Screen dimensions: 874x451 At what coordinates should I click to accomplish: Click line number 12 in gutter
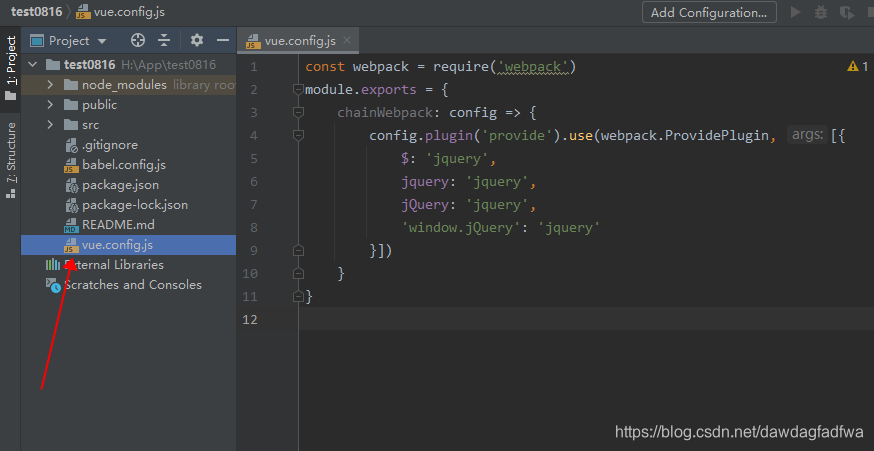click(250, 319)
